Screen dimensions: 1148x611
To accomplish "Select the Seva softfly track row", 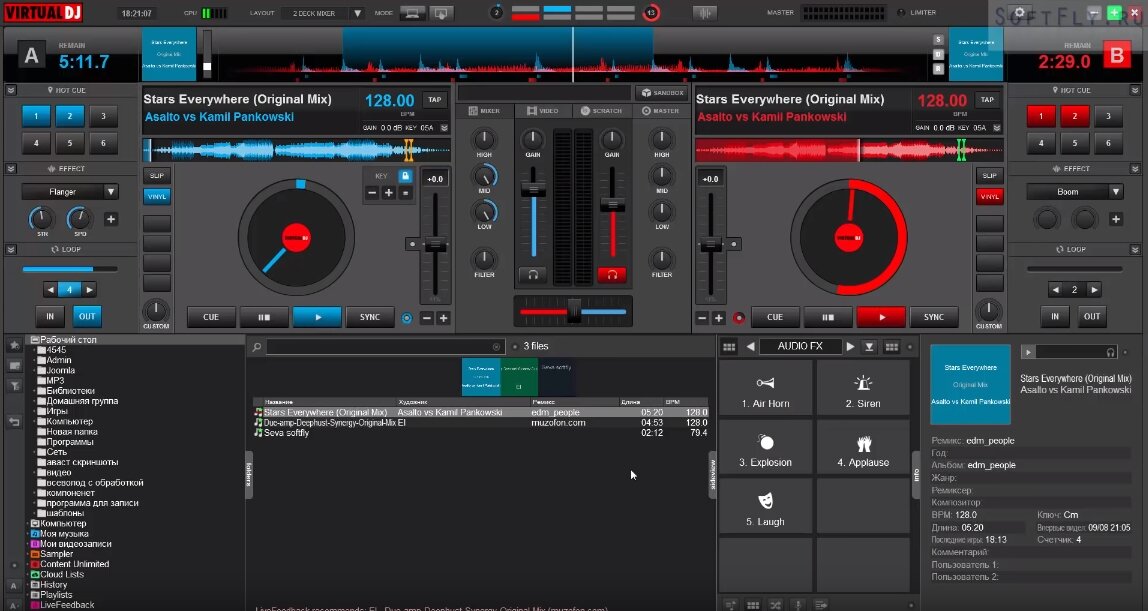I will 482,433.
